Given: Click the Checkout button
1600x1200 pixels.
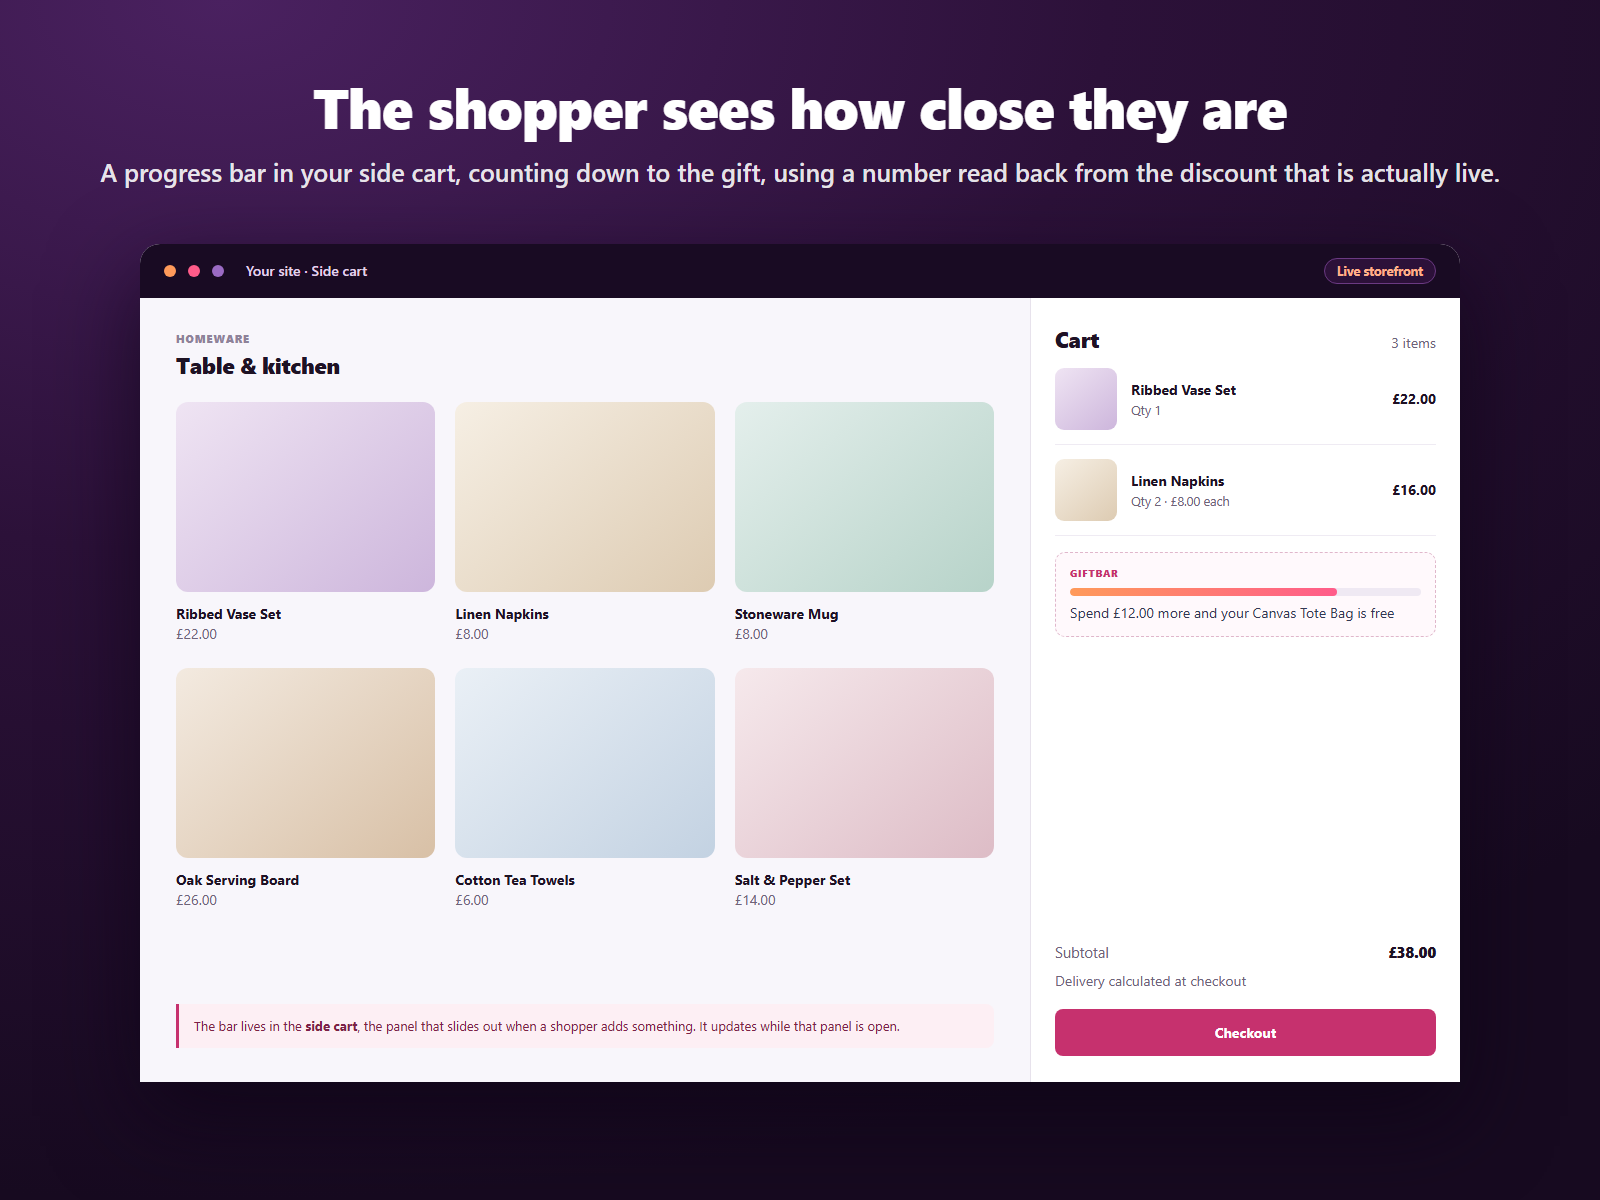Looking at the screenshot, I should (1245, 1032).
